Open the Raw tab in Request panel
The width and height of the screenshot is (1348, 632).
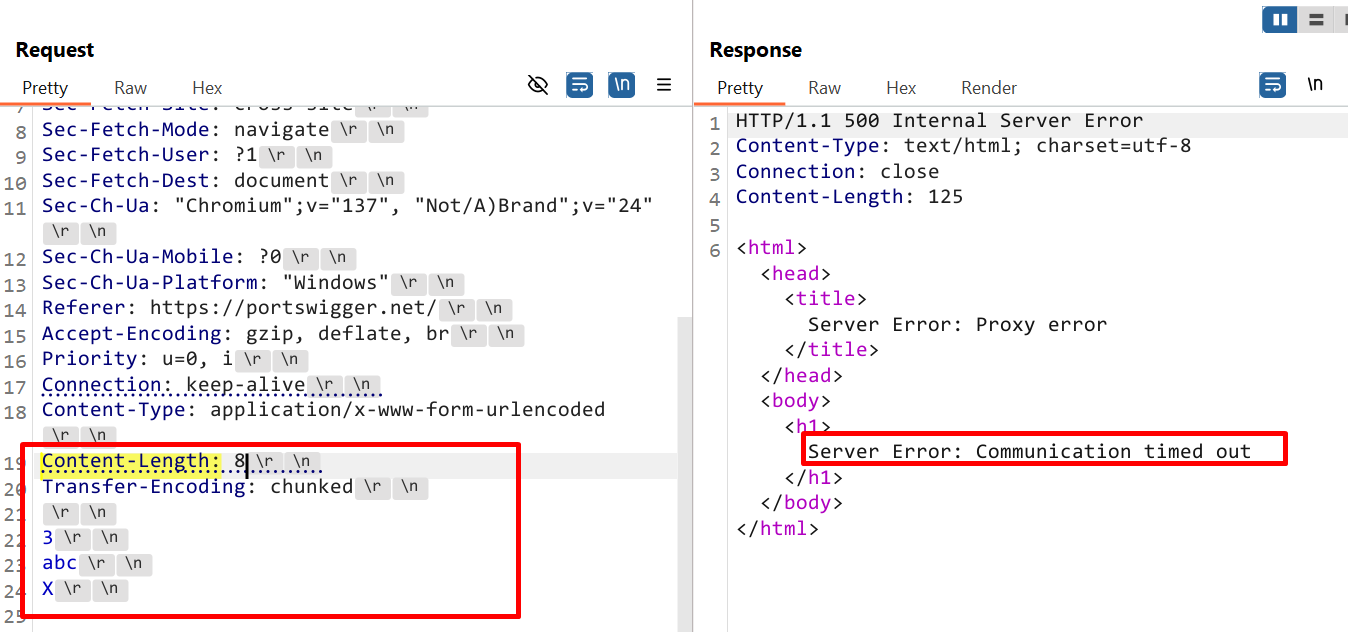point(130,88)
